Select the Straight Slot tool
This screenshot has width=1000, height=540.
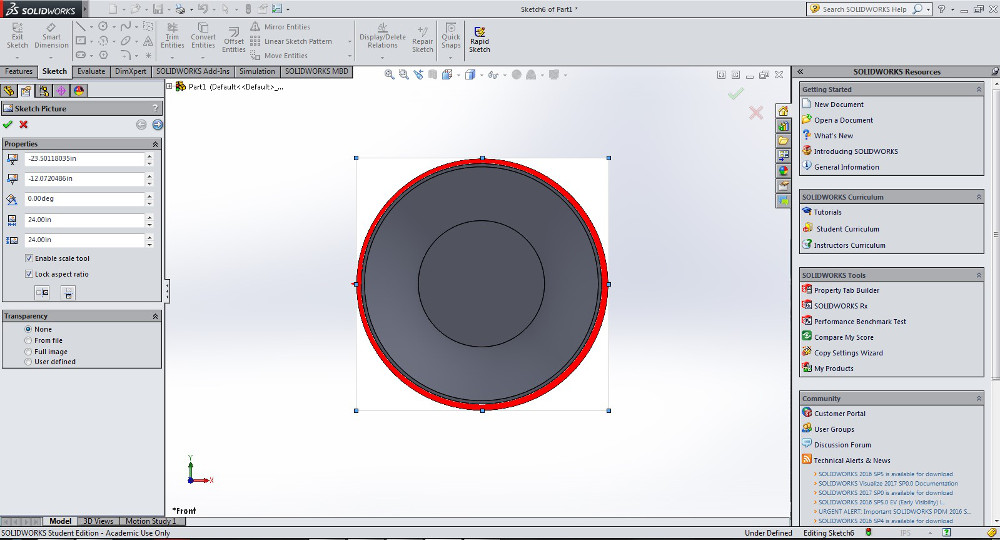tap(81, 55)
